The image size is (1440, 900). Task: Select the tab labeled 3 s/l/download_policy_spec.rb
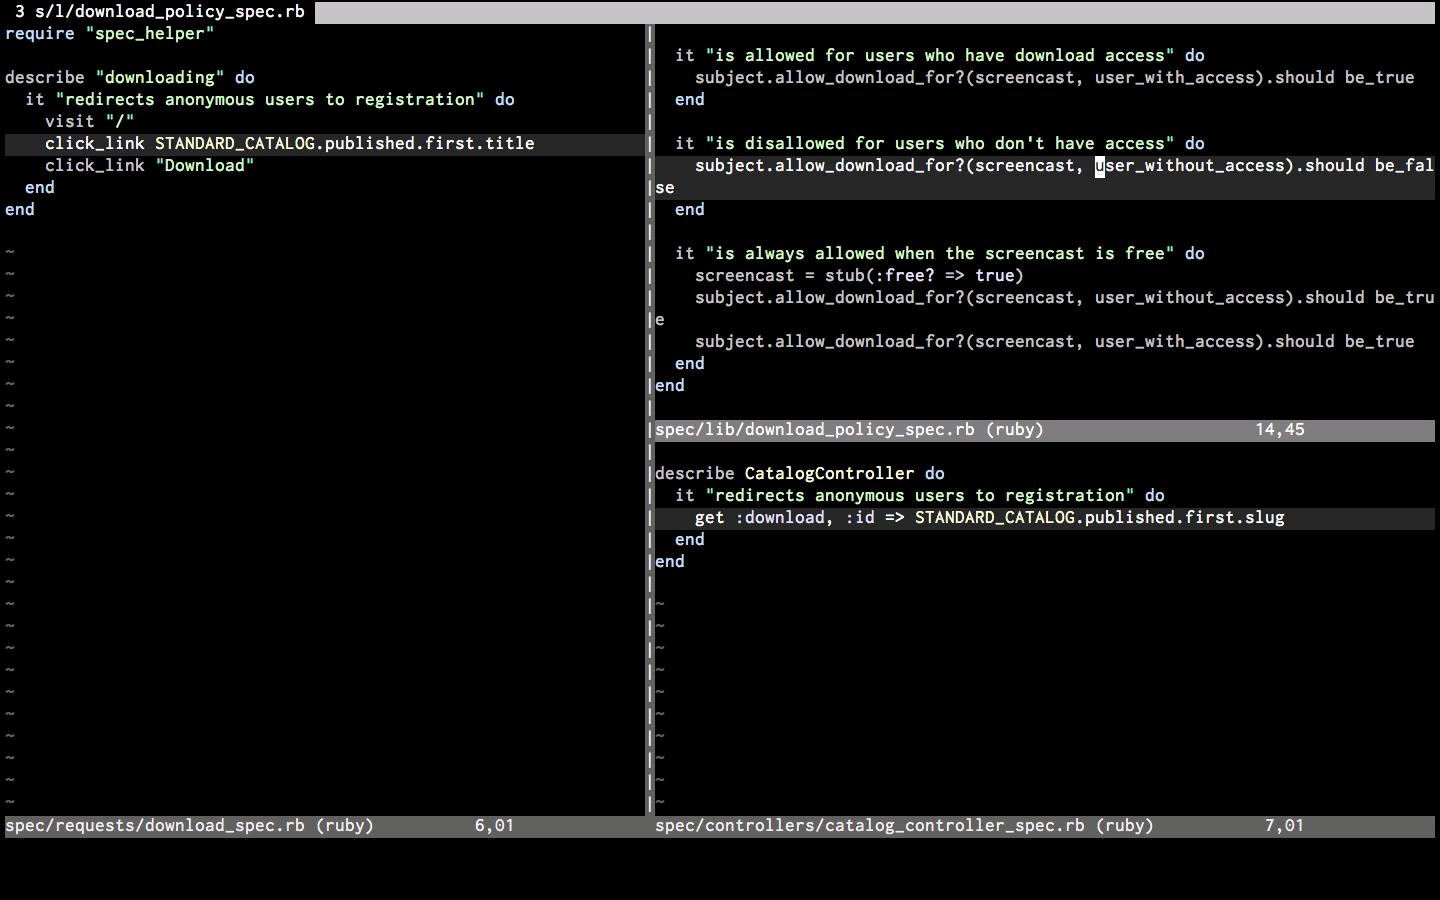coord(158,12)
